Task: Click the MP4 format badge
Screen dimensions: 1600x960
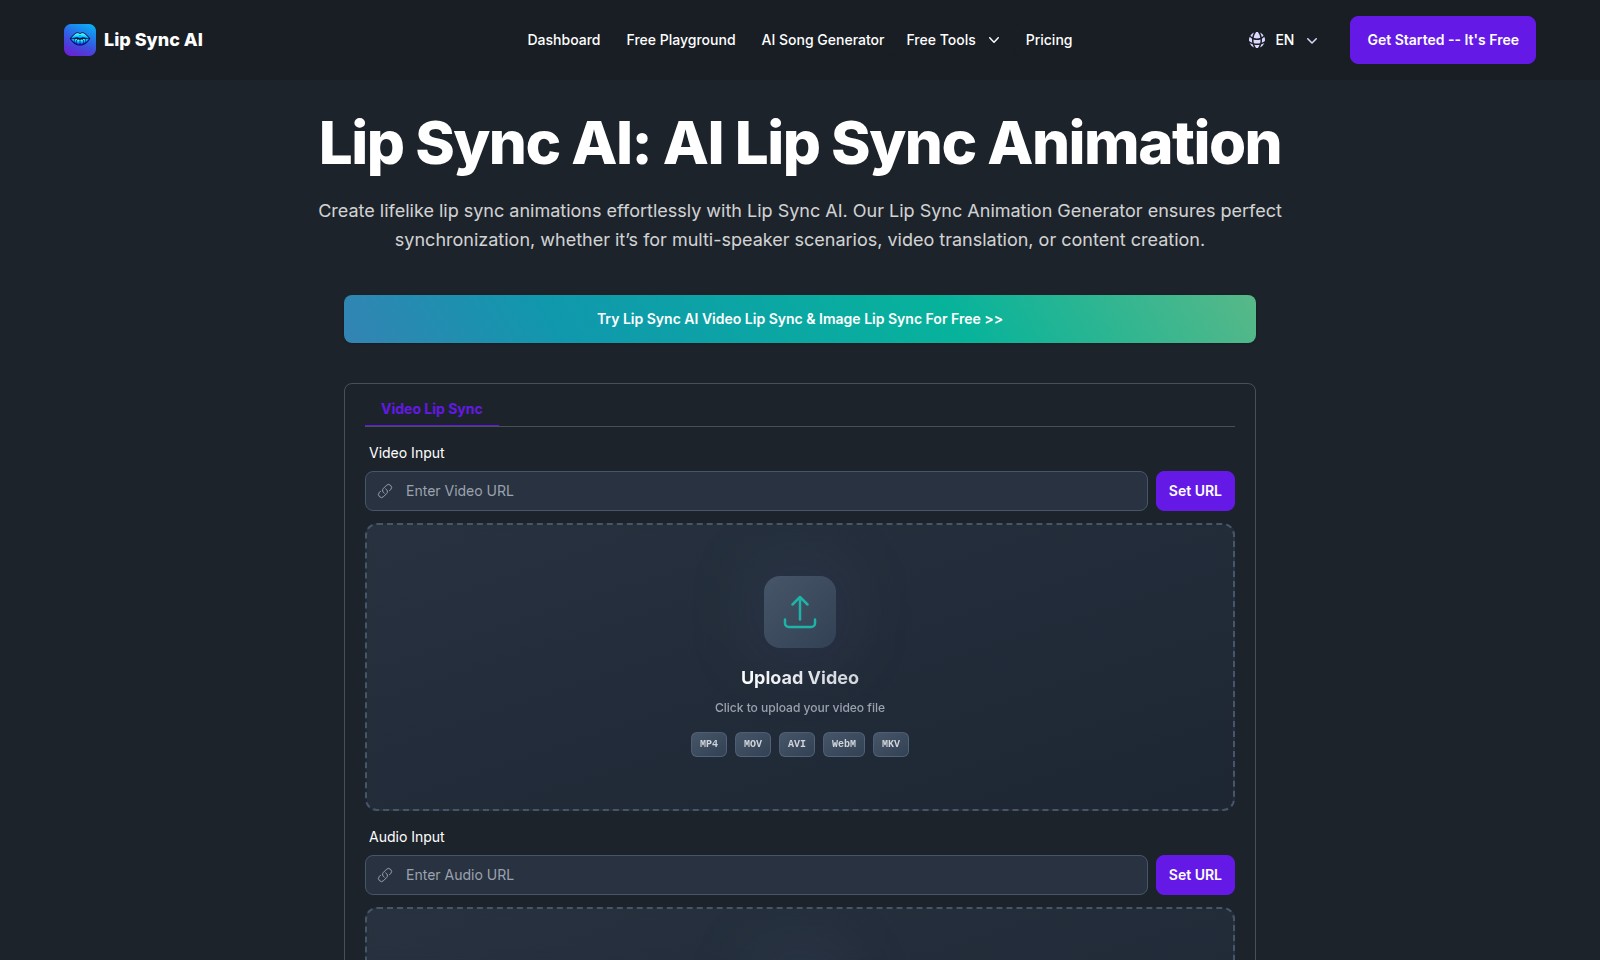Action: [709, 744]
